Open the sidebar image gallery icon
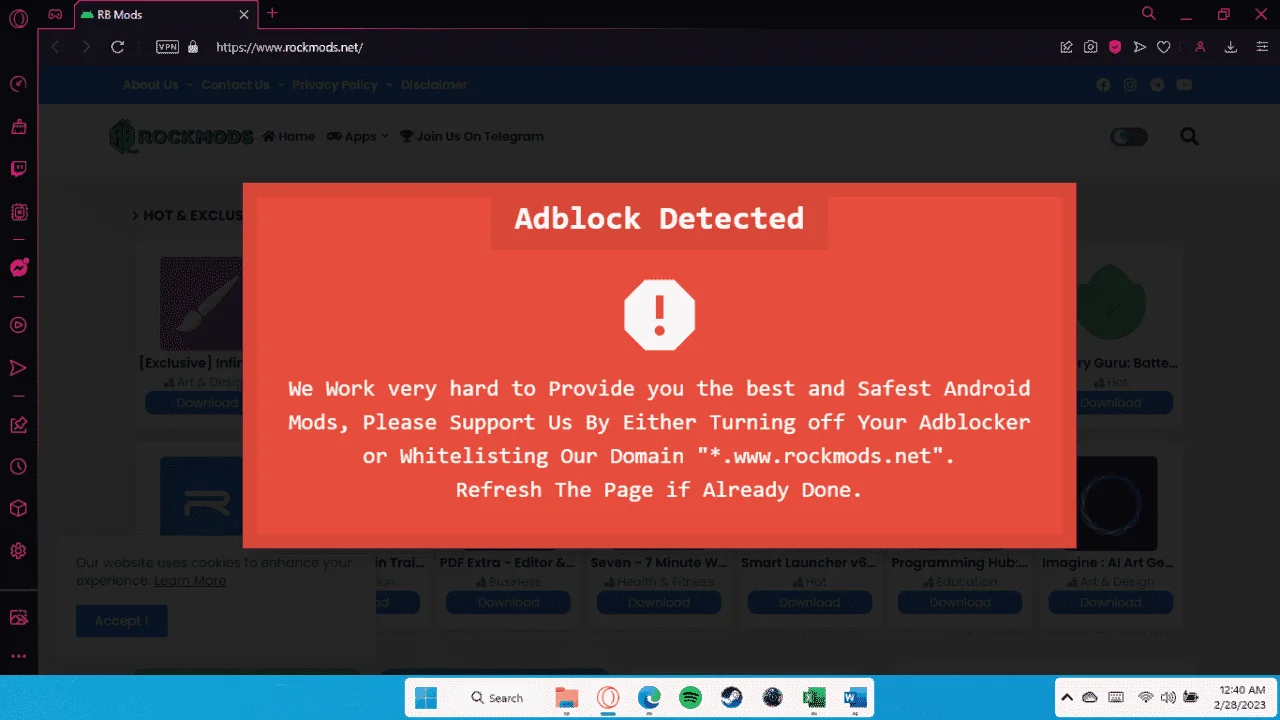Viewport: 1280px width, 720px height. click(x=18, y=617)
